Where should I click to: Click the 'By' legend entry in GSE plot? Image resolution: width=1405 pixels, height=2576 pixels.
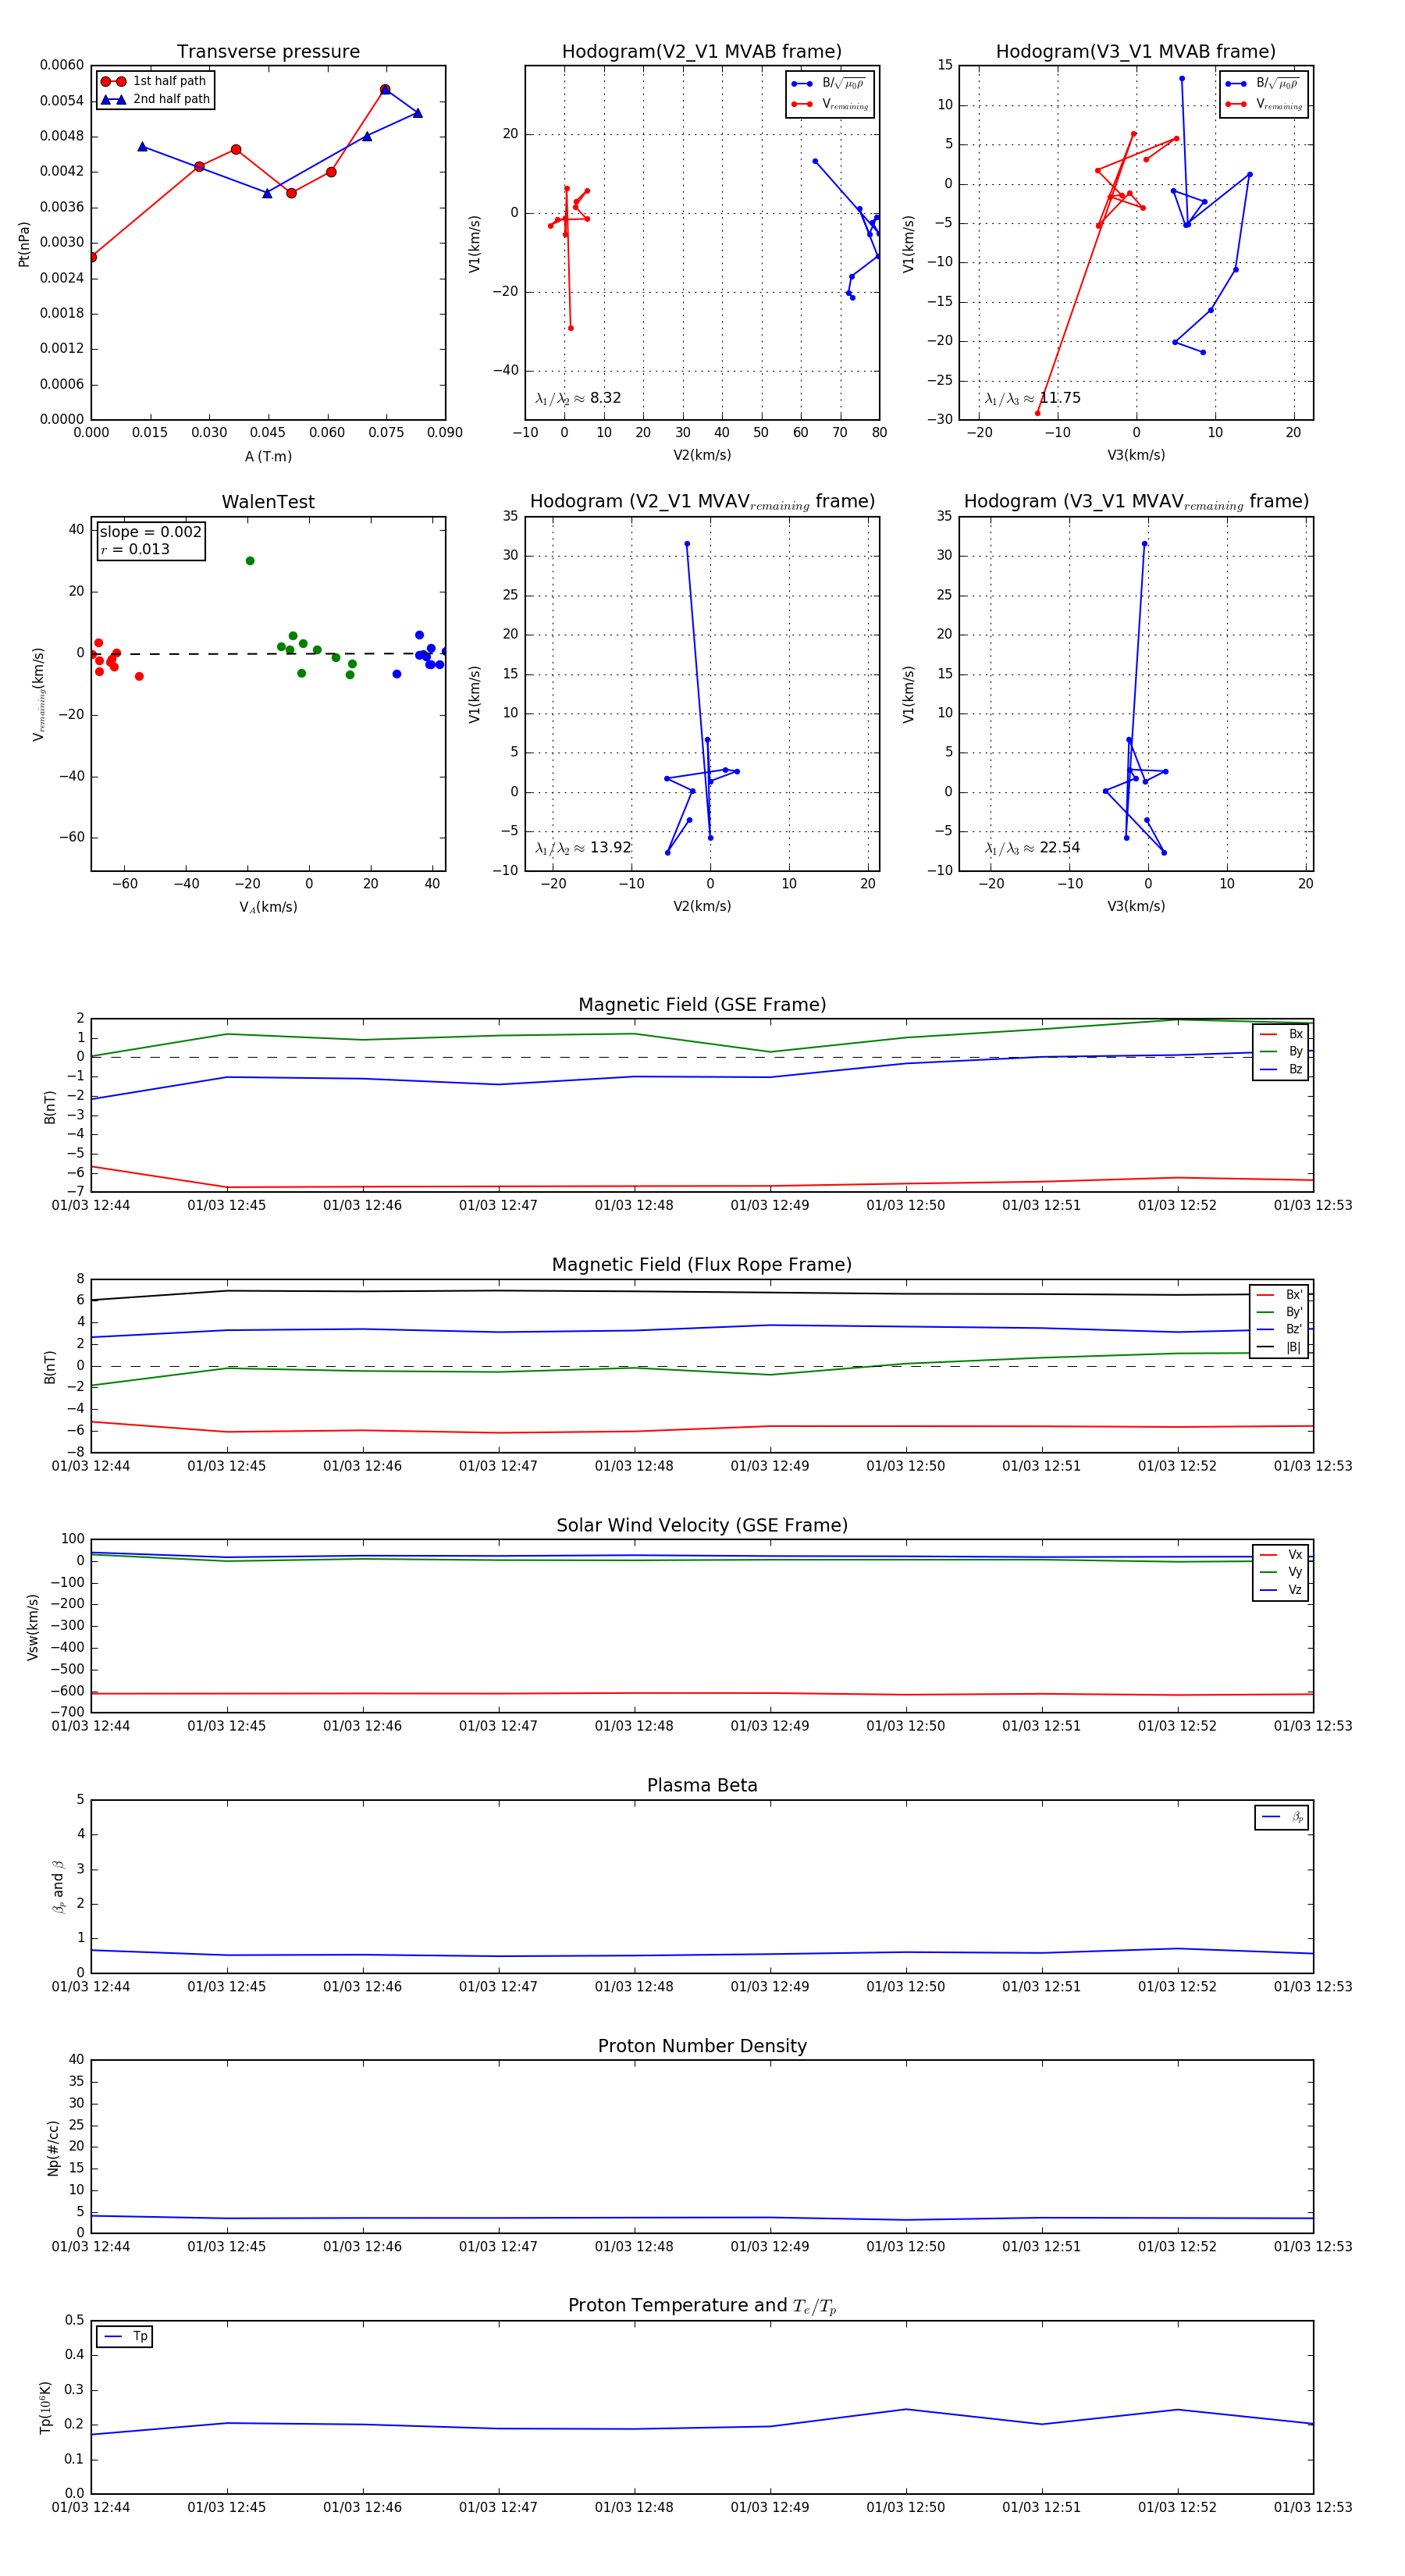point(1281,1051)
